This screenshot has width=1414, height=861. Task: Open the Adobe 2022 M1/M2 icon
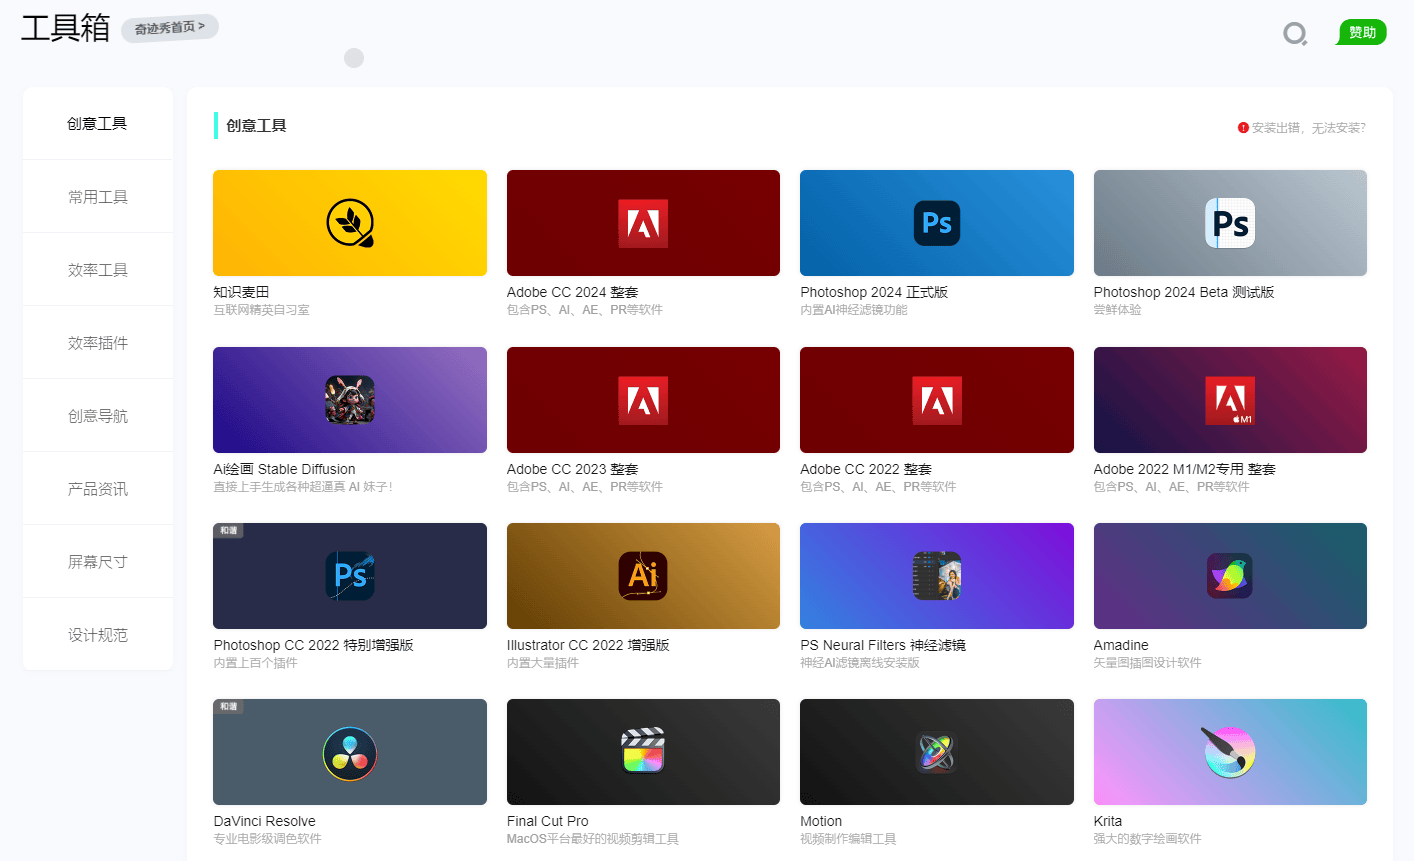pyautogui.click(x=1229, y=400)
